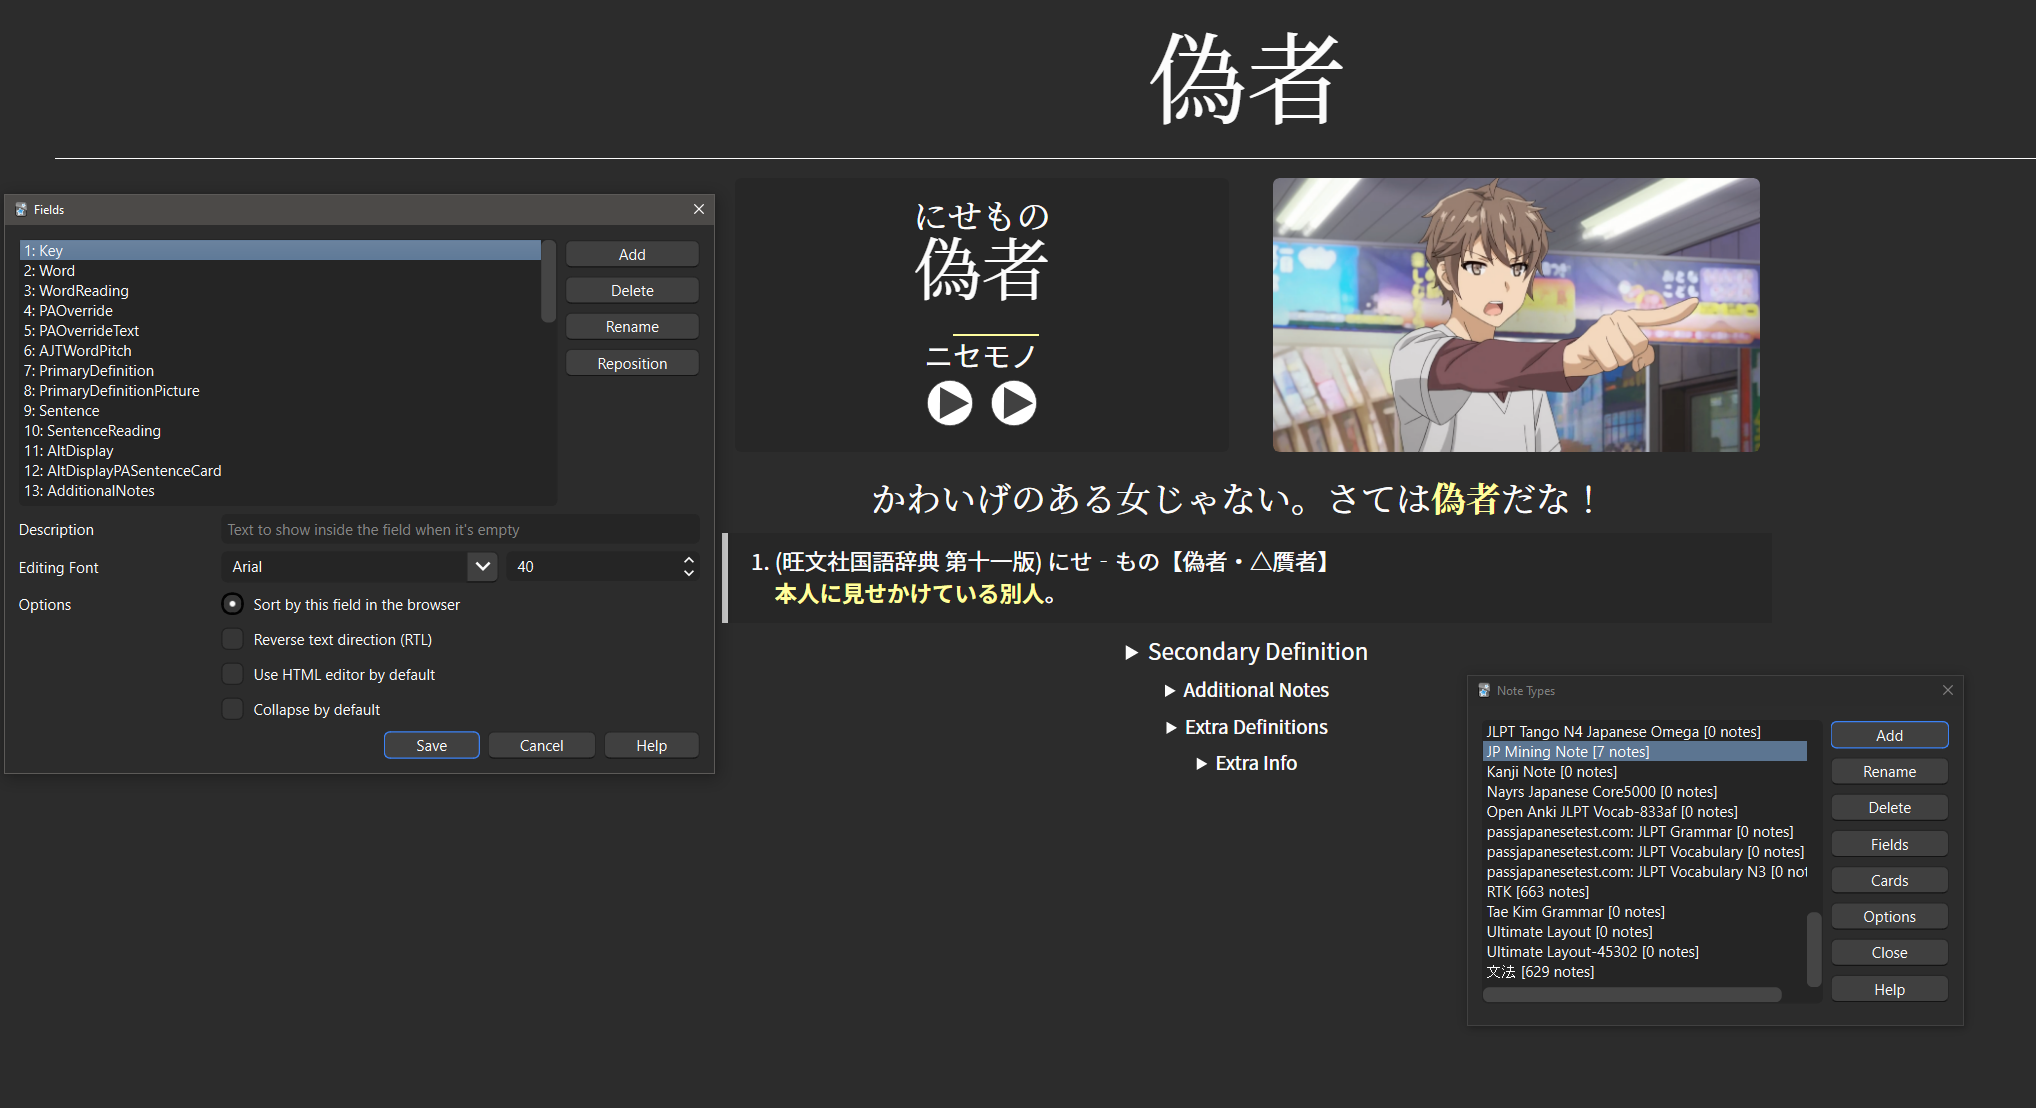The height and width of the screenshot is (1108, 2036).
Task: Open Cards for JP Mining Note
Action: (x=1888, y=879)
